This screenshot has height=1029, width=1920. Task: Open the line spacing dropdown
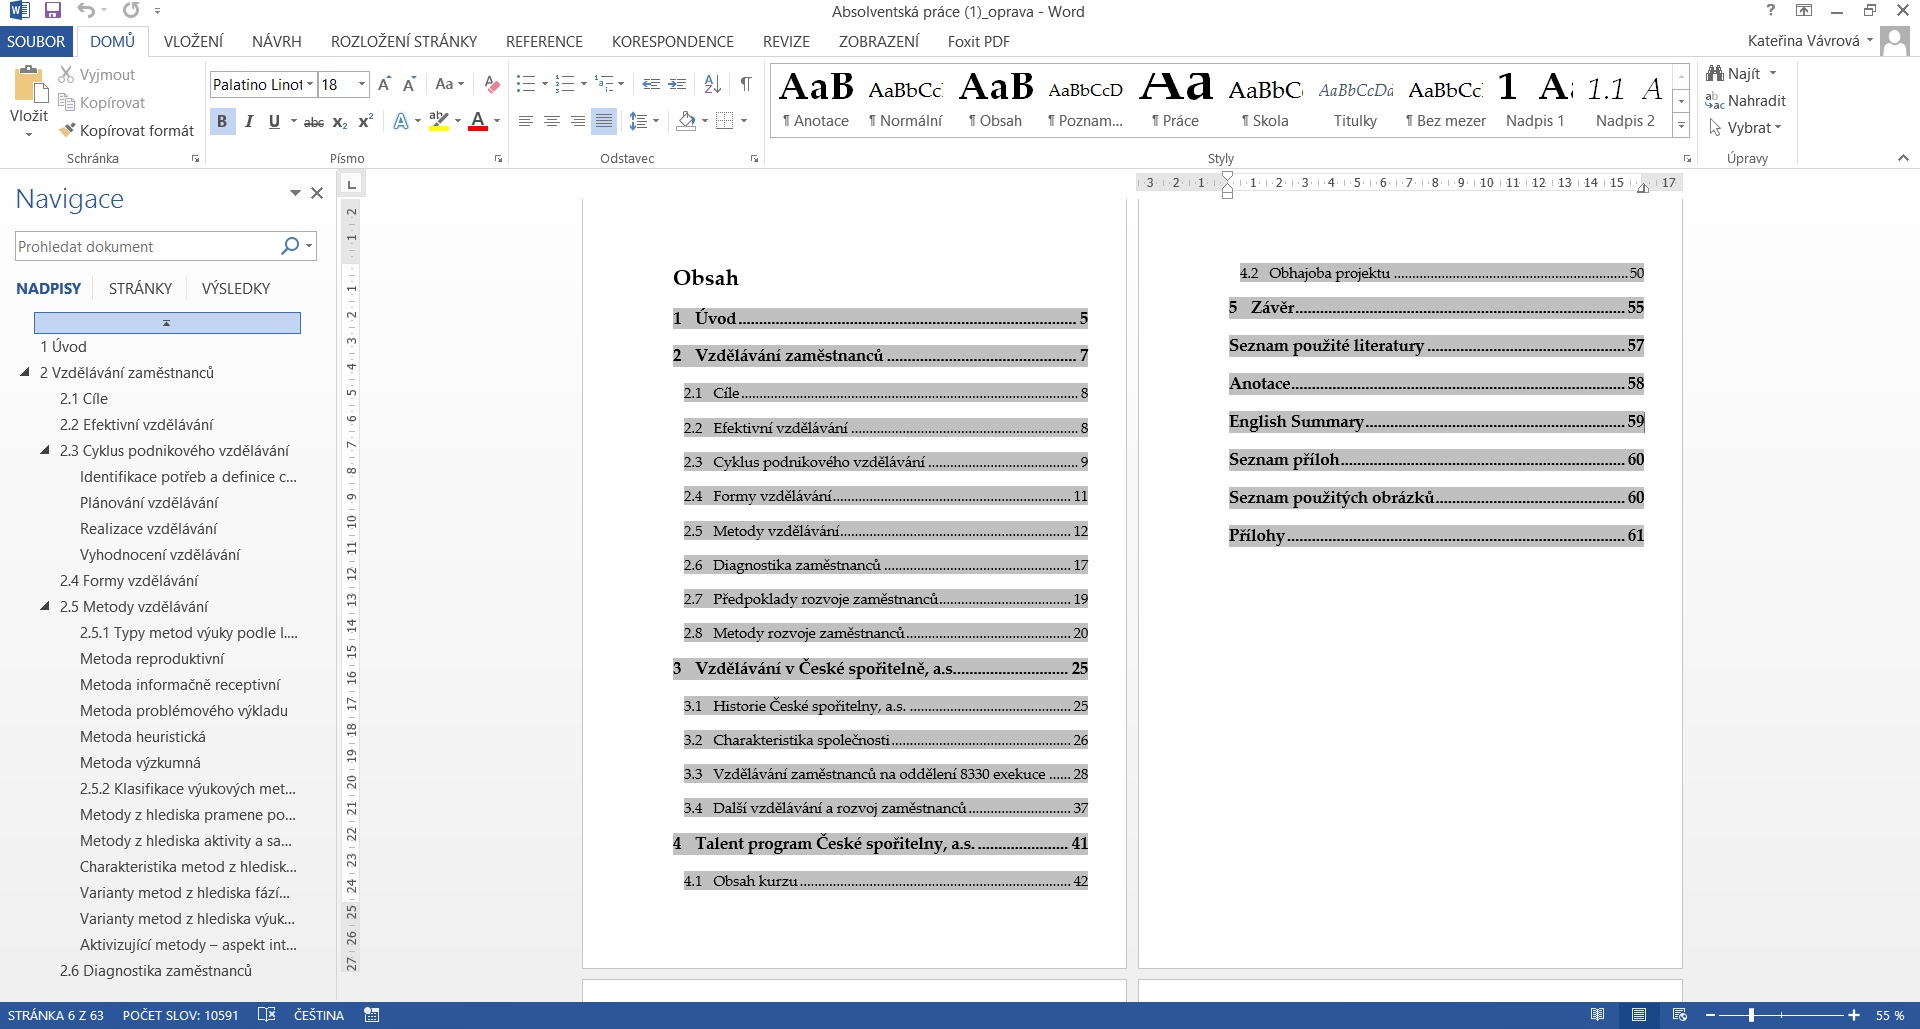click(x=643, y=121)
